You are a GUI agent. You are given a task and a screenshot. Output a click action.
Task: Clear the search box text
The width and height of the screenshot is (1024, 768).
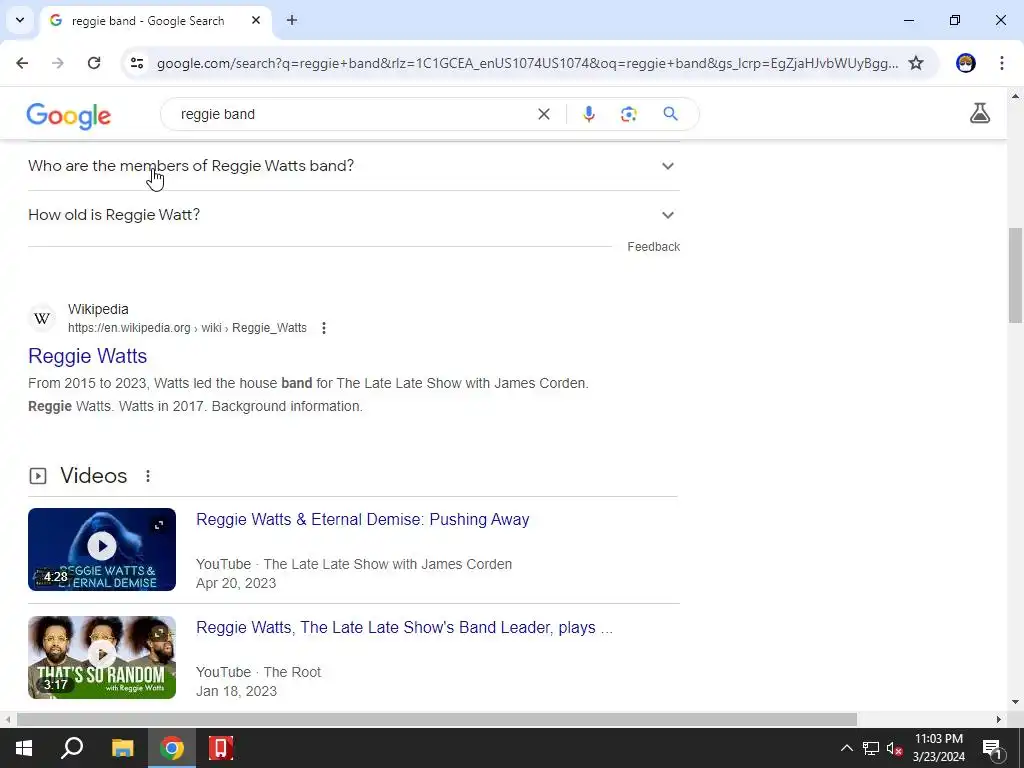pos(543,114)
